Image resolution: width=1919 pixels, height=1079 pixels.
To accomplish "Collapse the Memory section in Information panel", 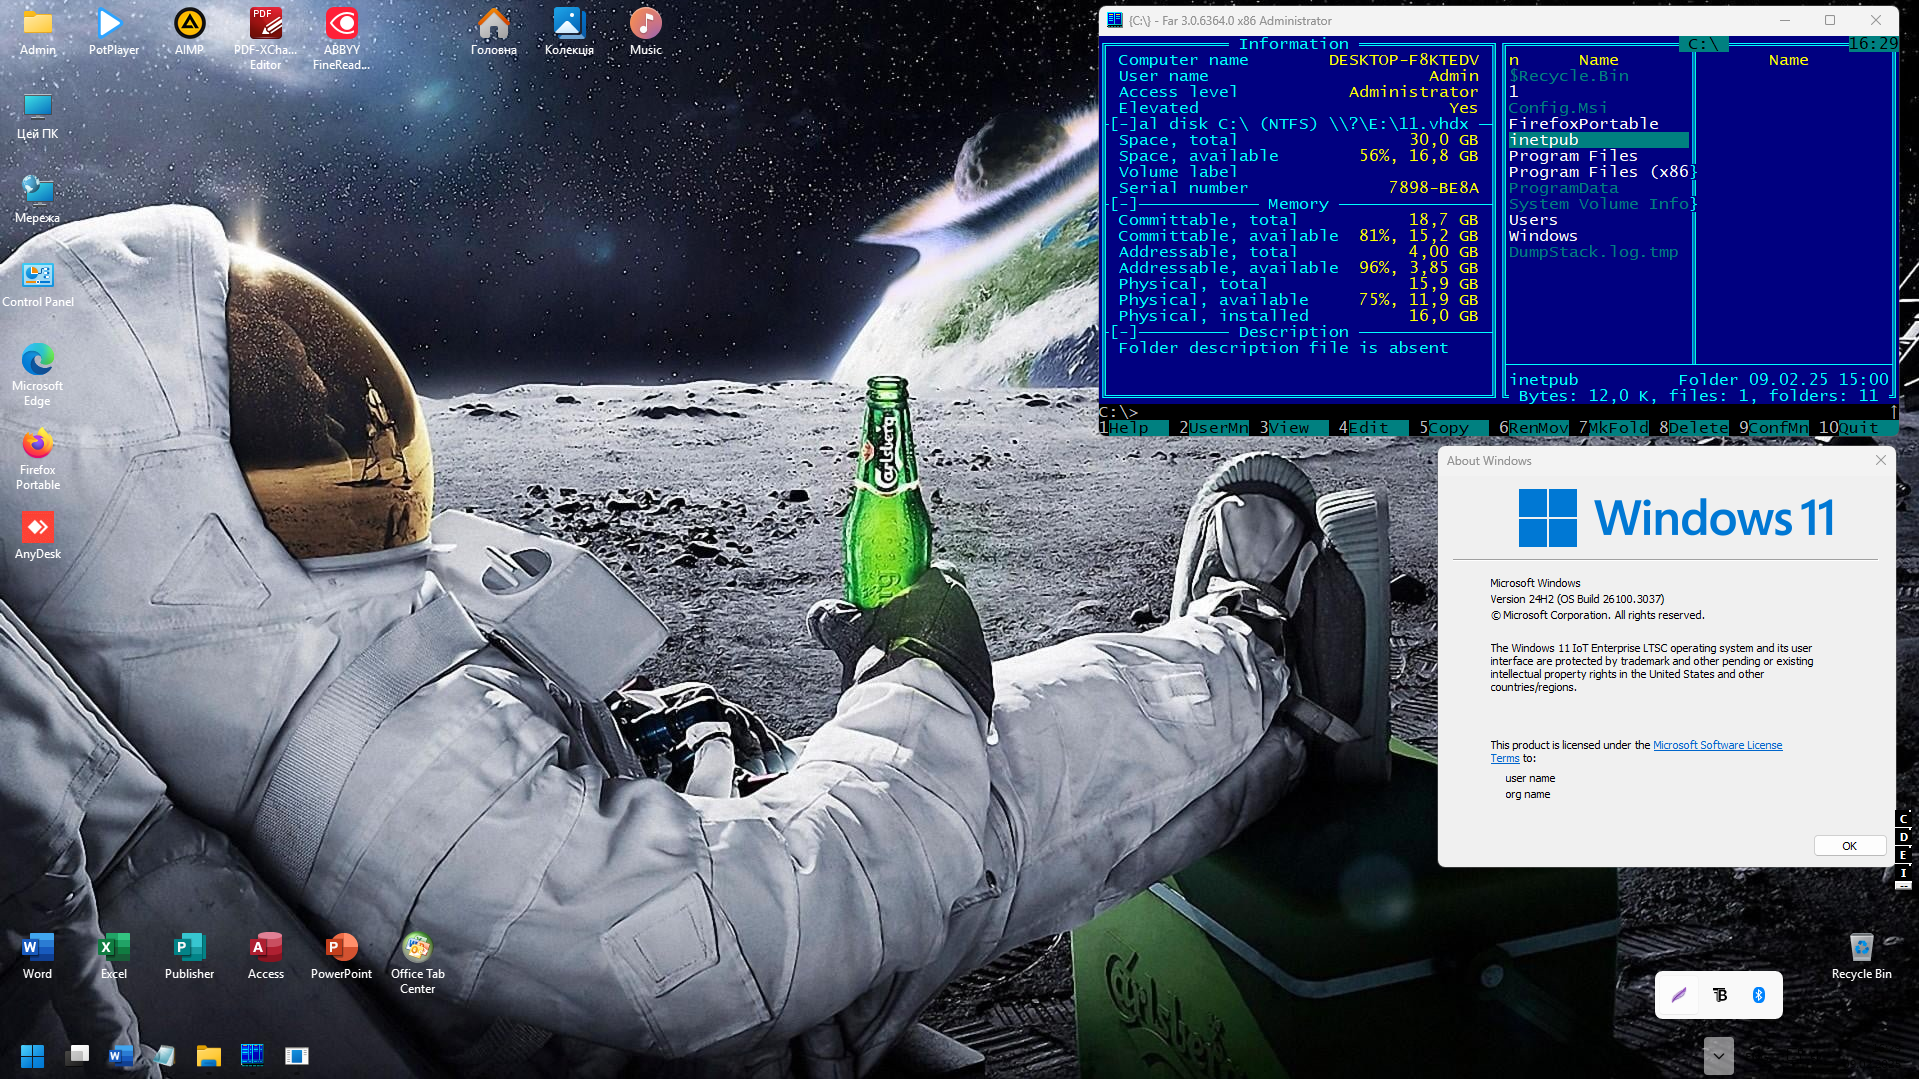I will click(1124, 204).
